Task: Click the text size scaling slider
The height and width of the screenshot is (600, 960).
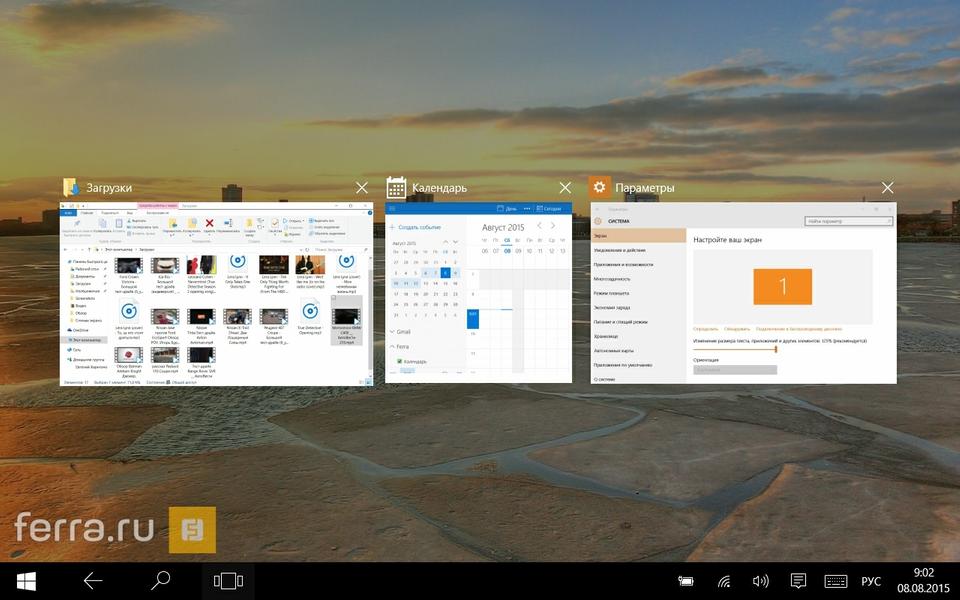Action: point(775,349)
